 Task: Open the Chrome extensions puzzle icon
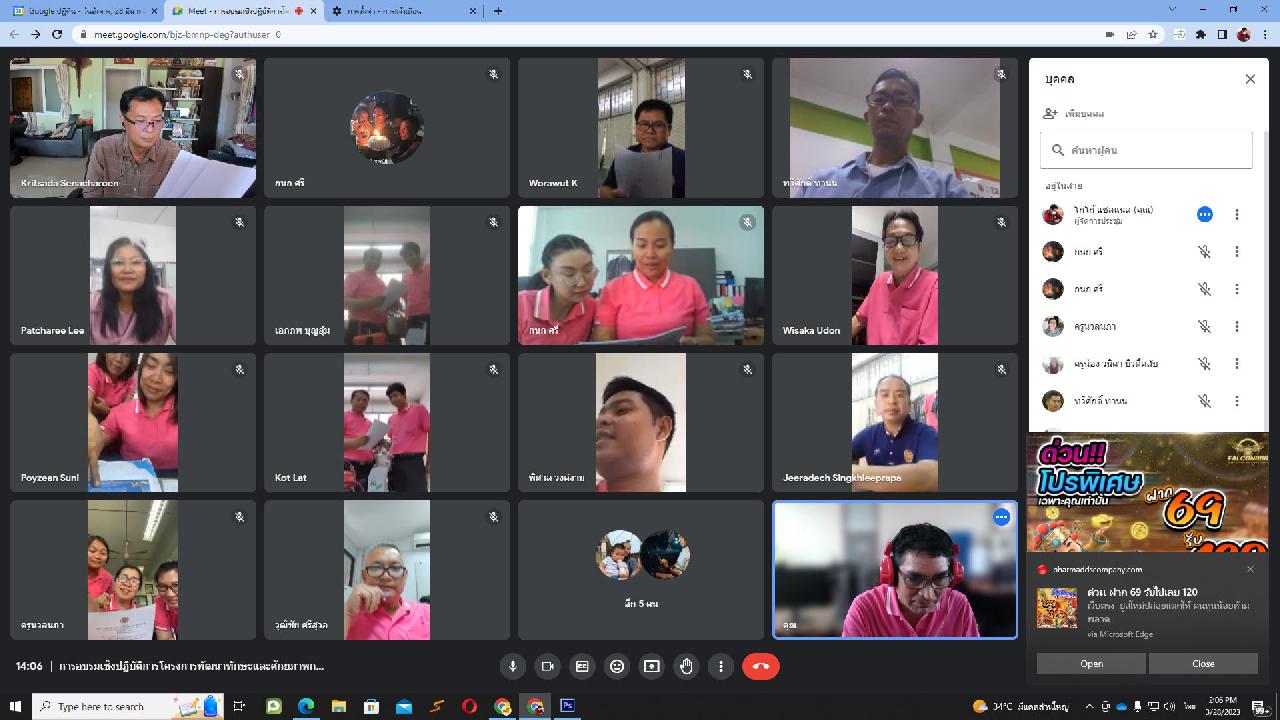(x=1201, y=34)
